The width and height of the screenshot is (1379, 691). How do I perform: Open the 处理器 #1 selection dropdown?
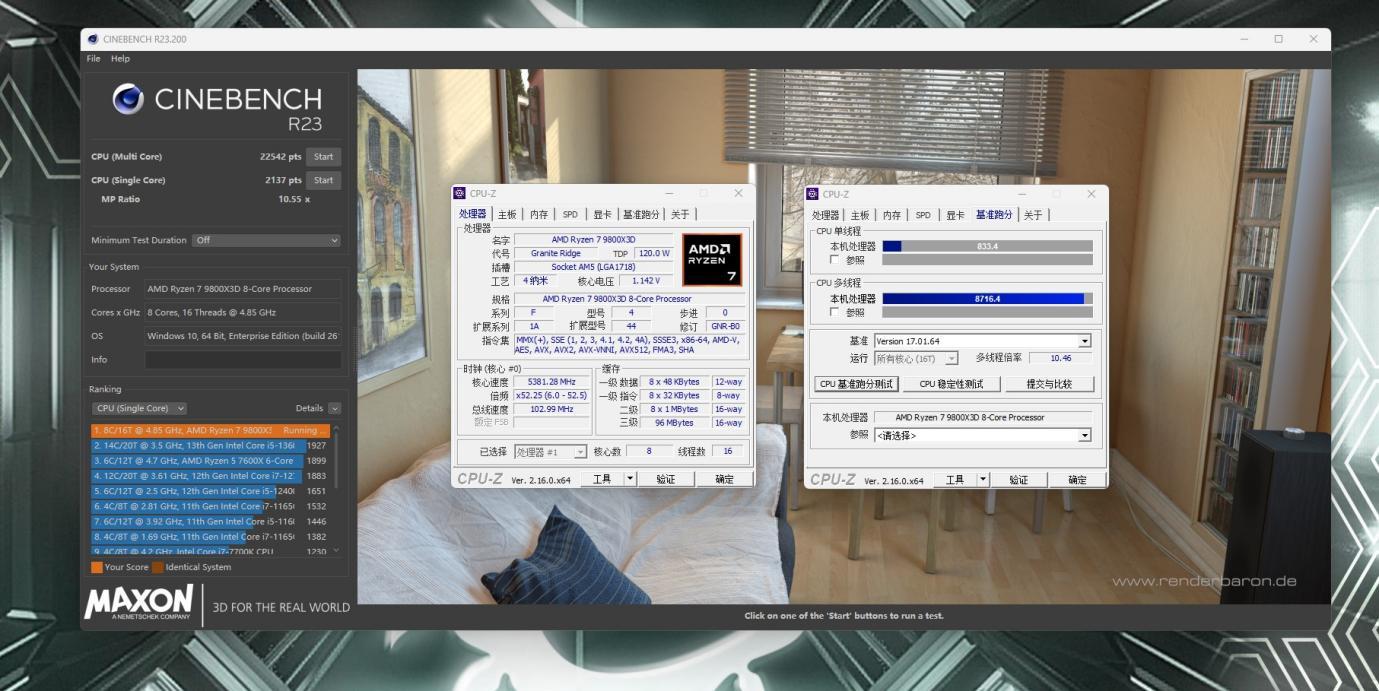pyautogui.click(x=550, y=452)
